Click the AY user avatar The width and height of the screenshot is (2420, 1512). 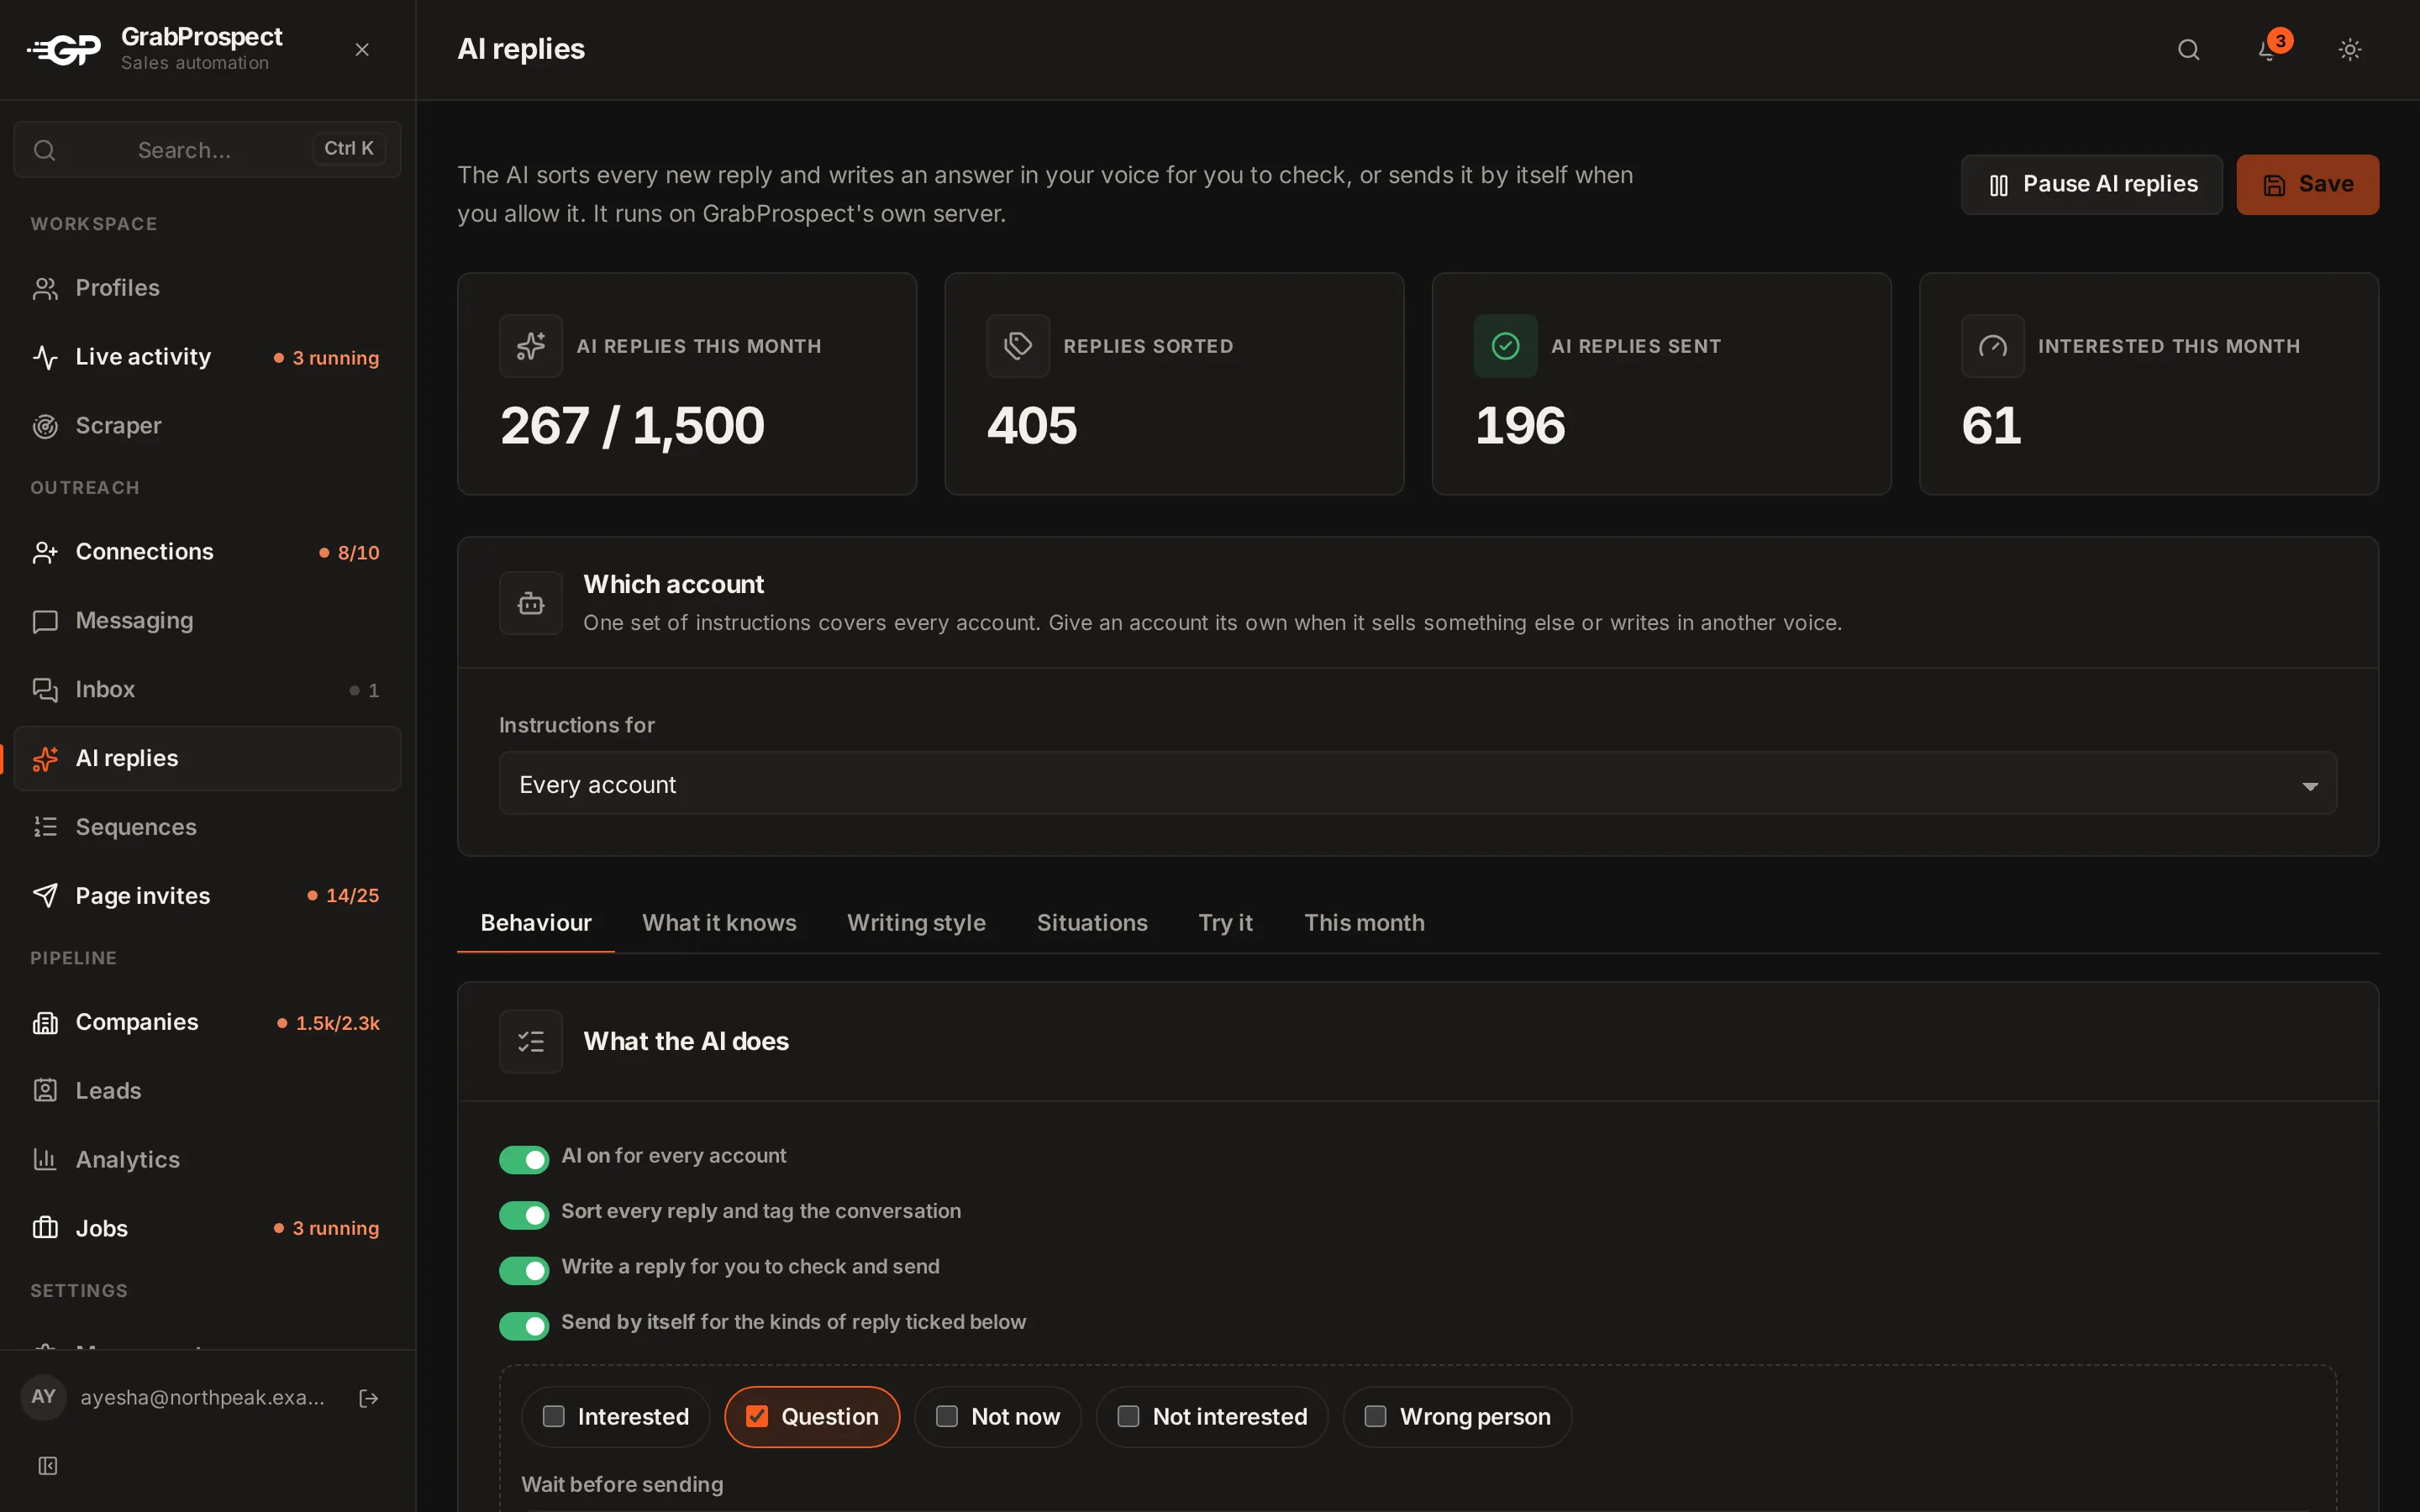[43, 1397]
